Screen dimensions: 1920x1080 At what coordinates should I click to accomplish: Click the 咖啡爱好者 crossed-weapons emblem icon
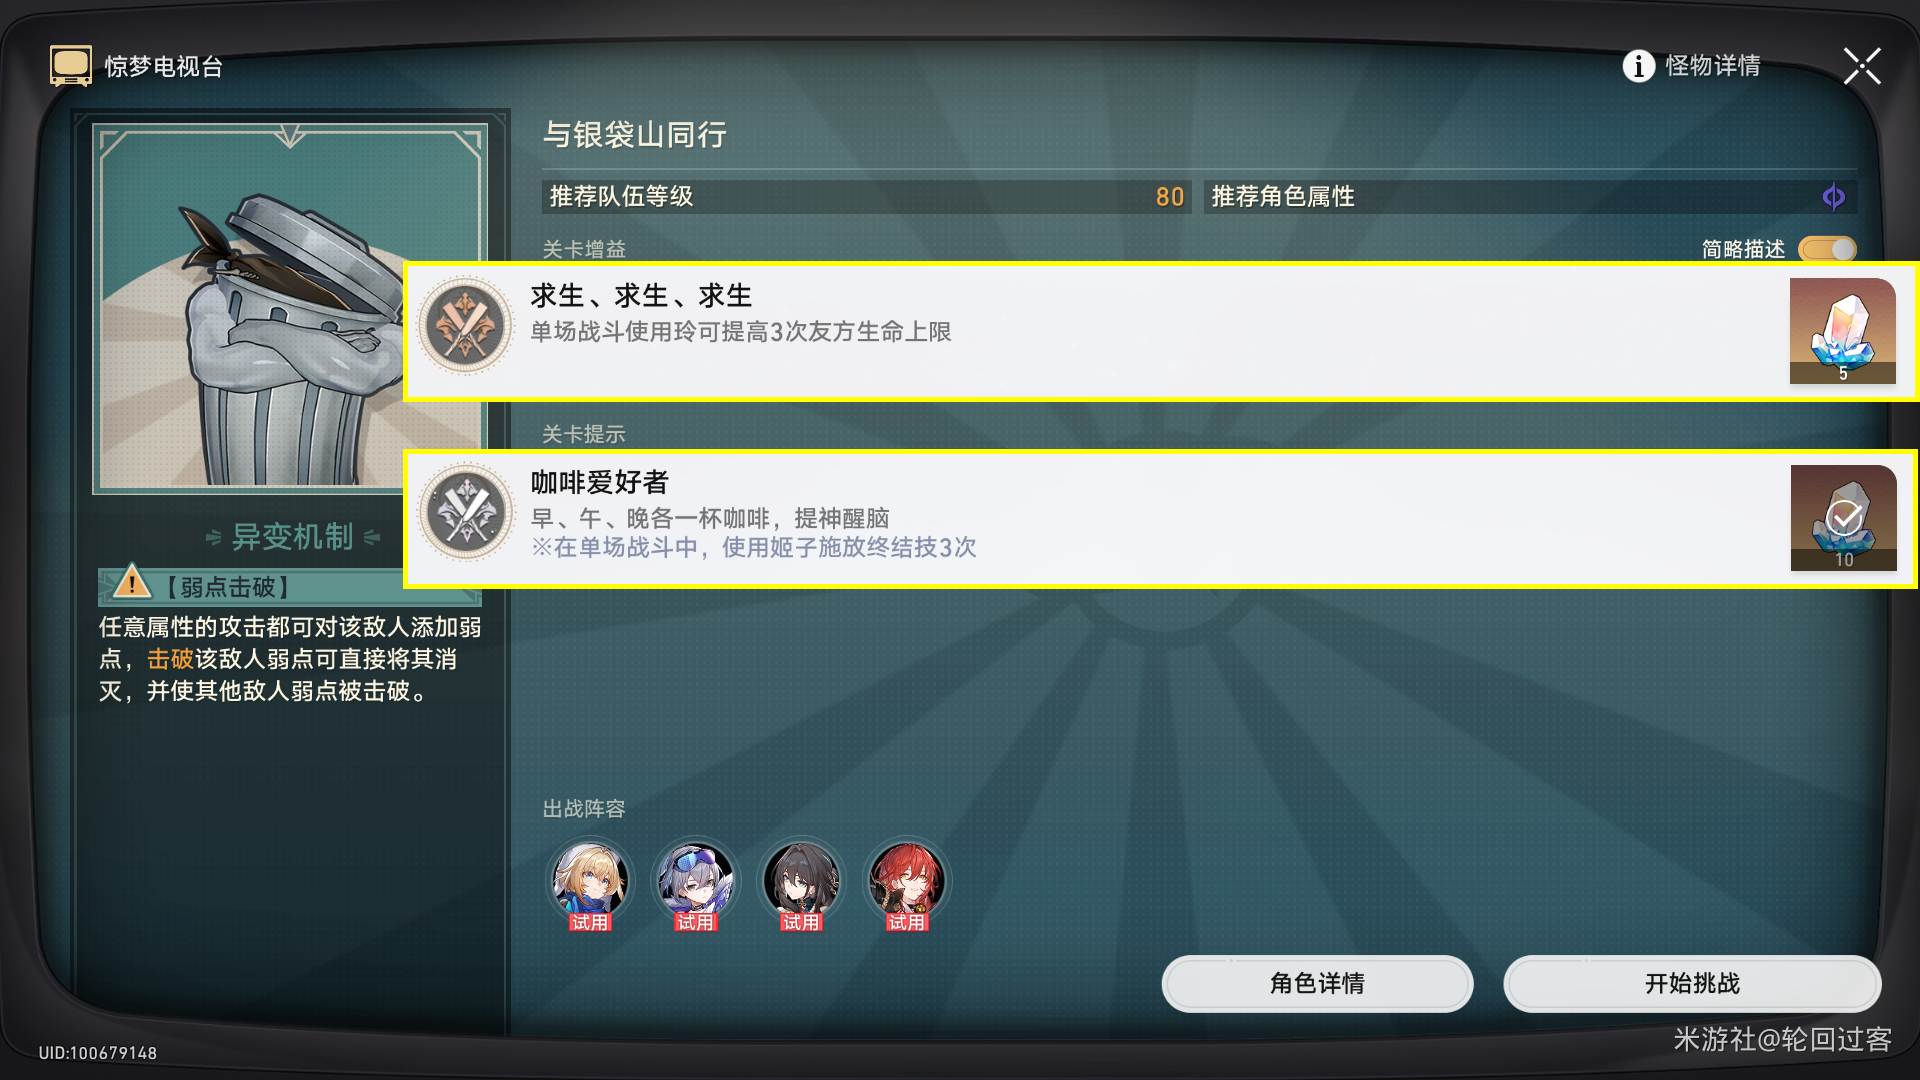(x=465, y=512)
